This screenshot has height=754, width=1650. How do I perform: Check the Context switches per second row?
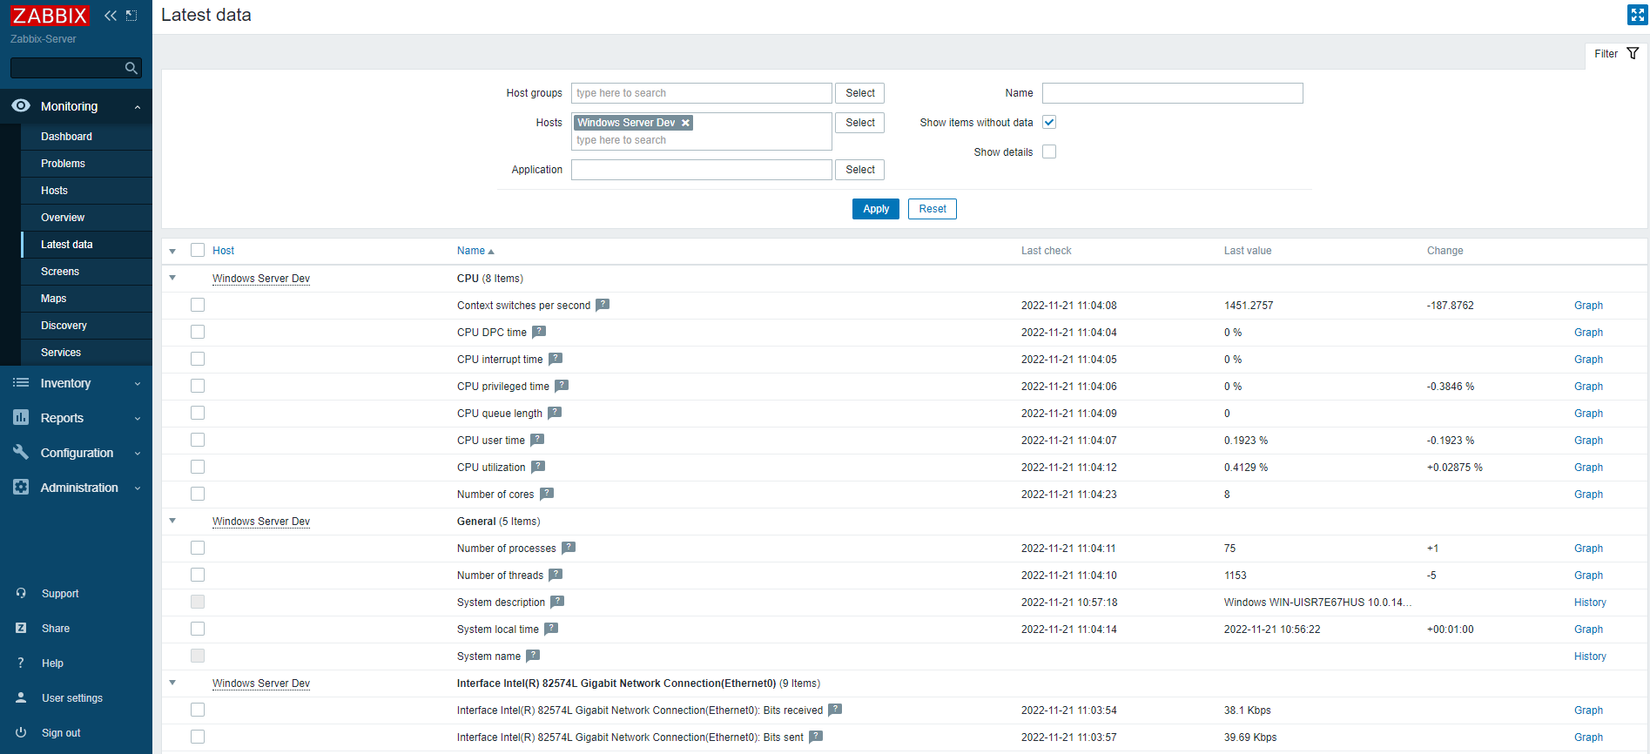tap(198, 305)
